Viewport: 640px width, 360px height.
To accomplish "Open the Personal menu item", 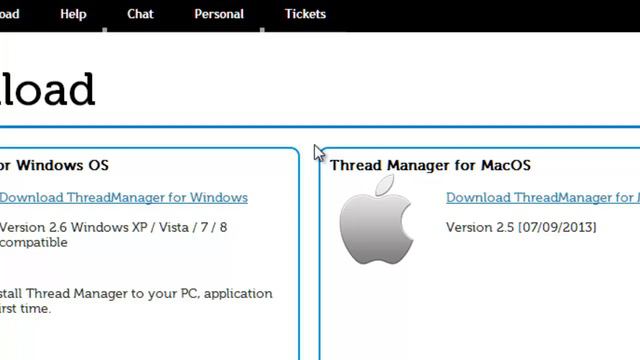I will click(219, 14).
